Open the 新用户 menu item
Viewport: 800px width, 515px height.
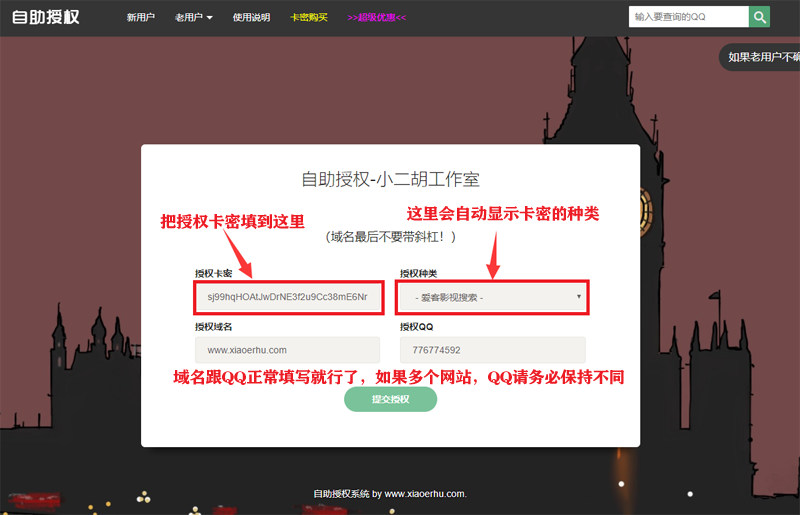click(141, 17)
